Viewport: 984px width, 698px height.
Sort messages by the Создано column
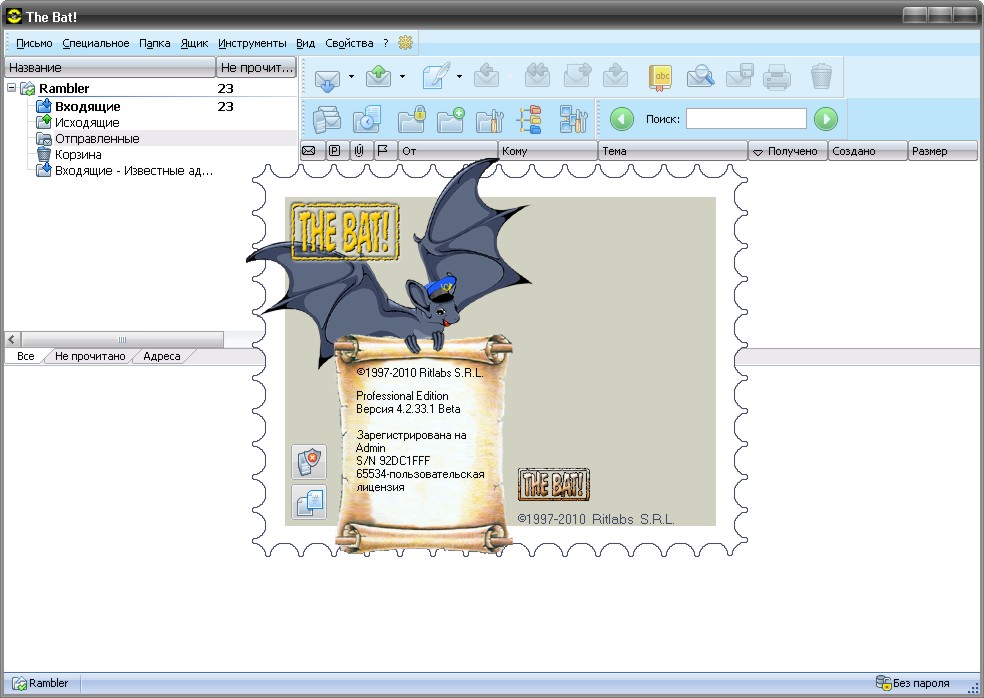(x=868, y=151)
